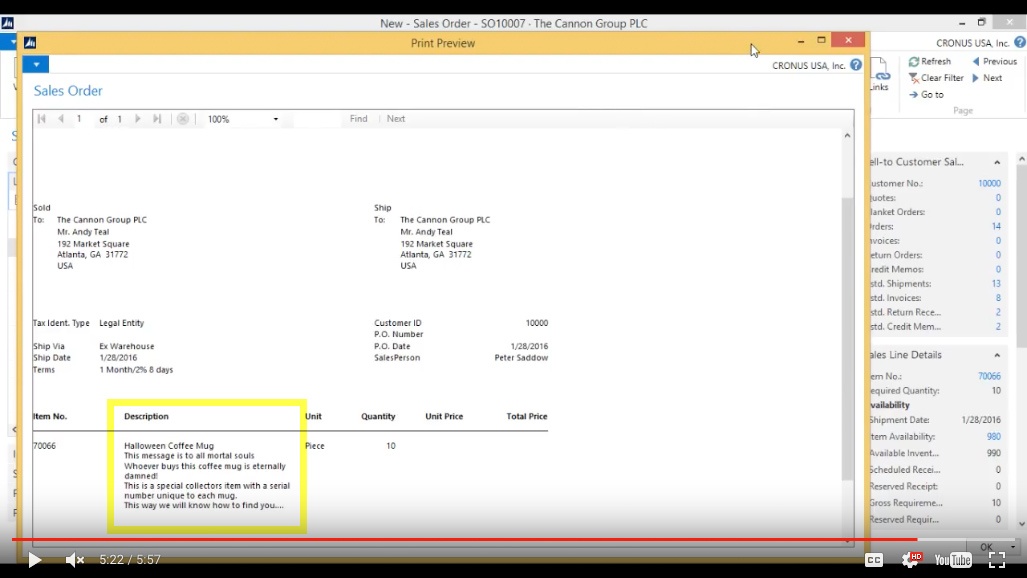Image resolution: width=1027 pixels, height=578 pixels.
Task: Go to next page in print preview
Action: click(138, 119)
